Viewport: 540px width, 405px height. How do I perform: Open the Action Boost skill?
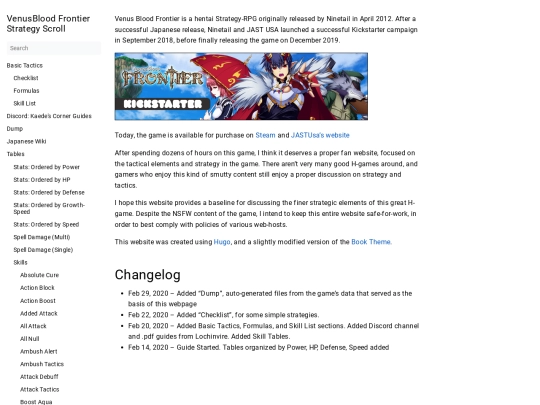coord(38,301)
